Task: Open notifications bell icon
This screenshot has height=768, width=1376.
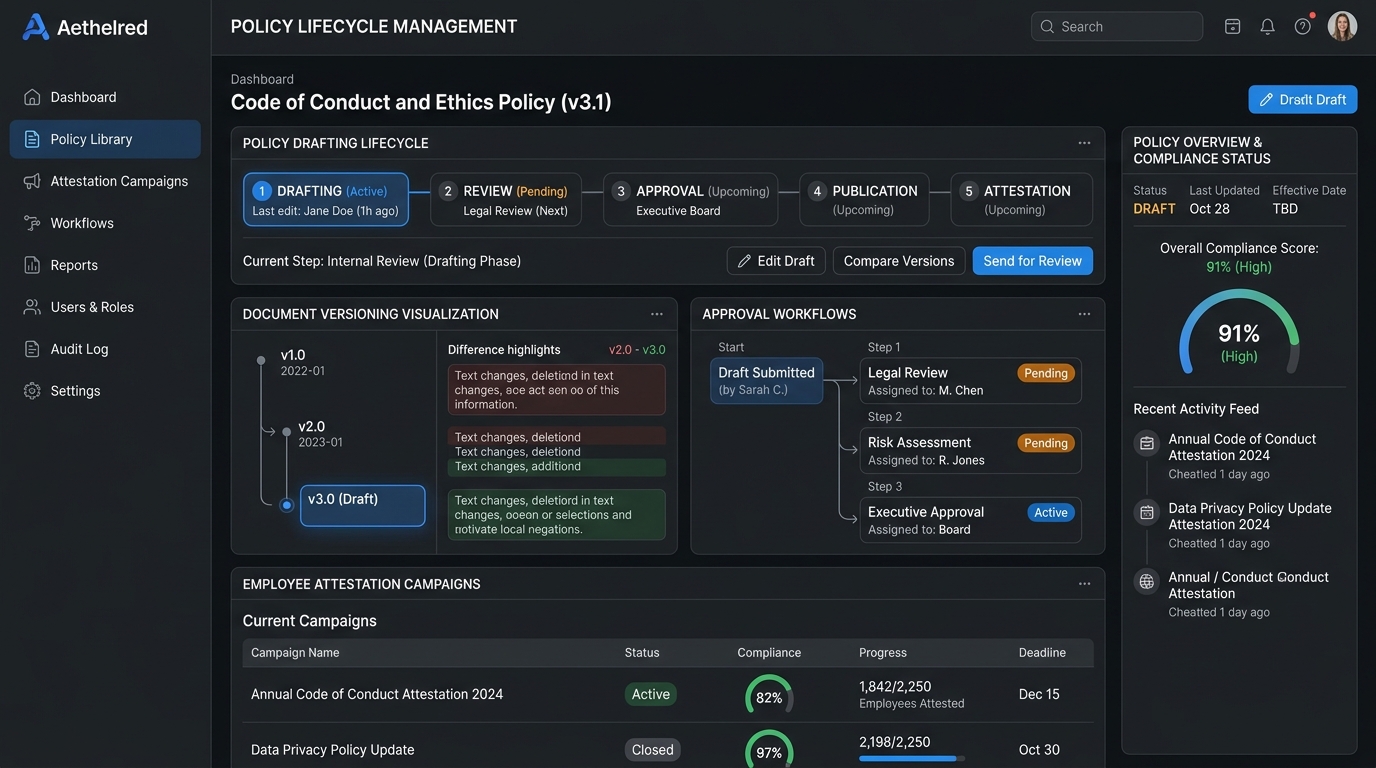Action: [1267, 27]
